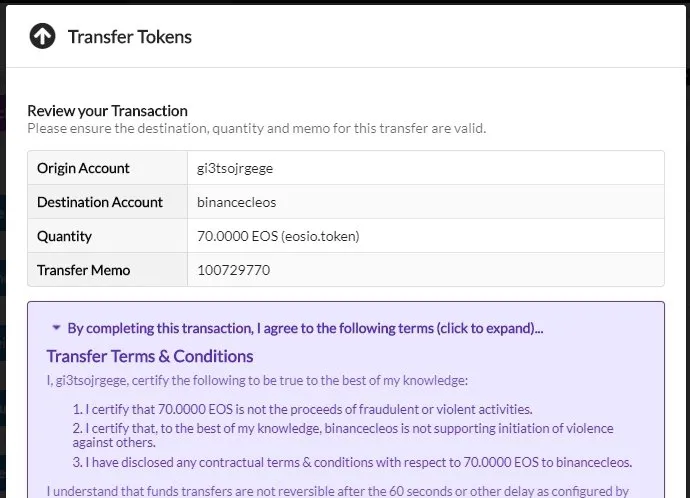Click the third certification about contractual terms

(352, 462)
